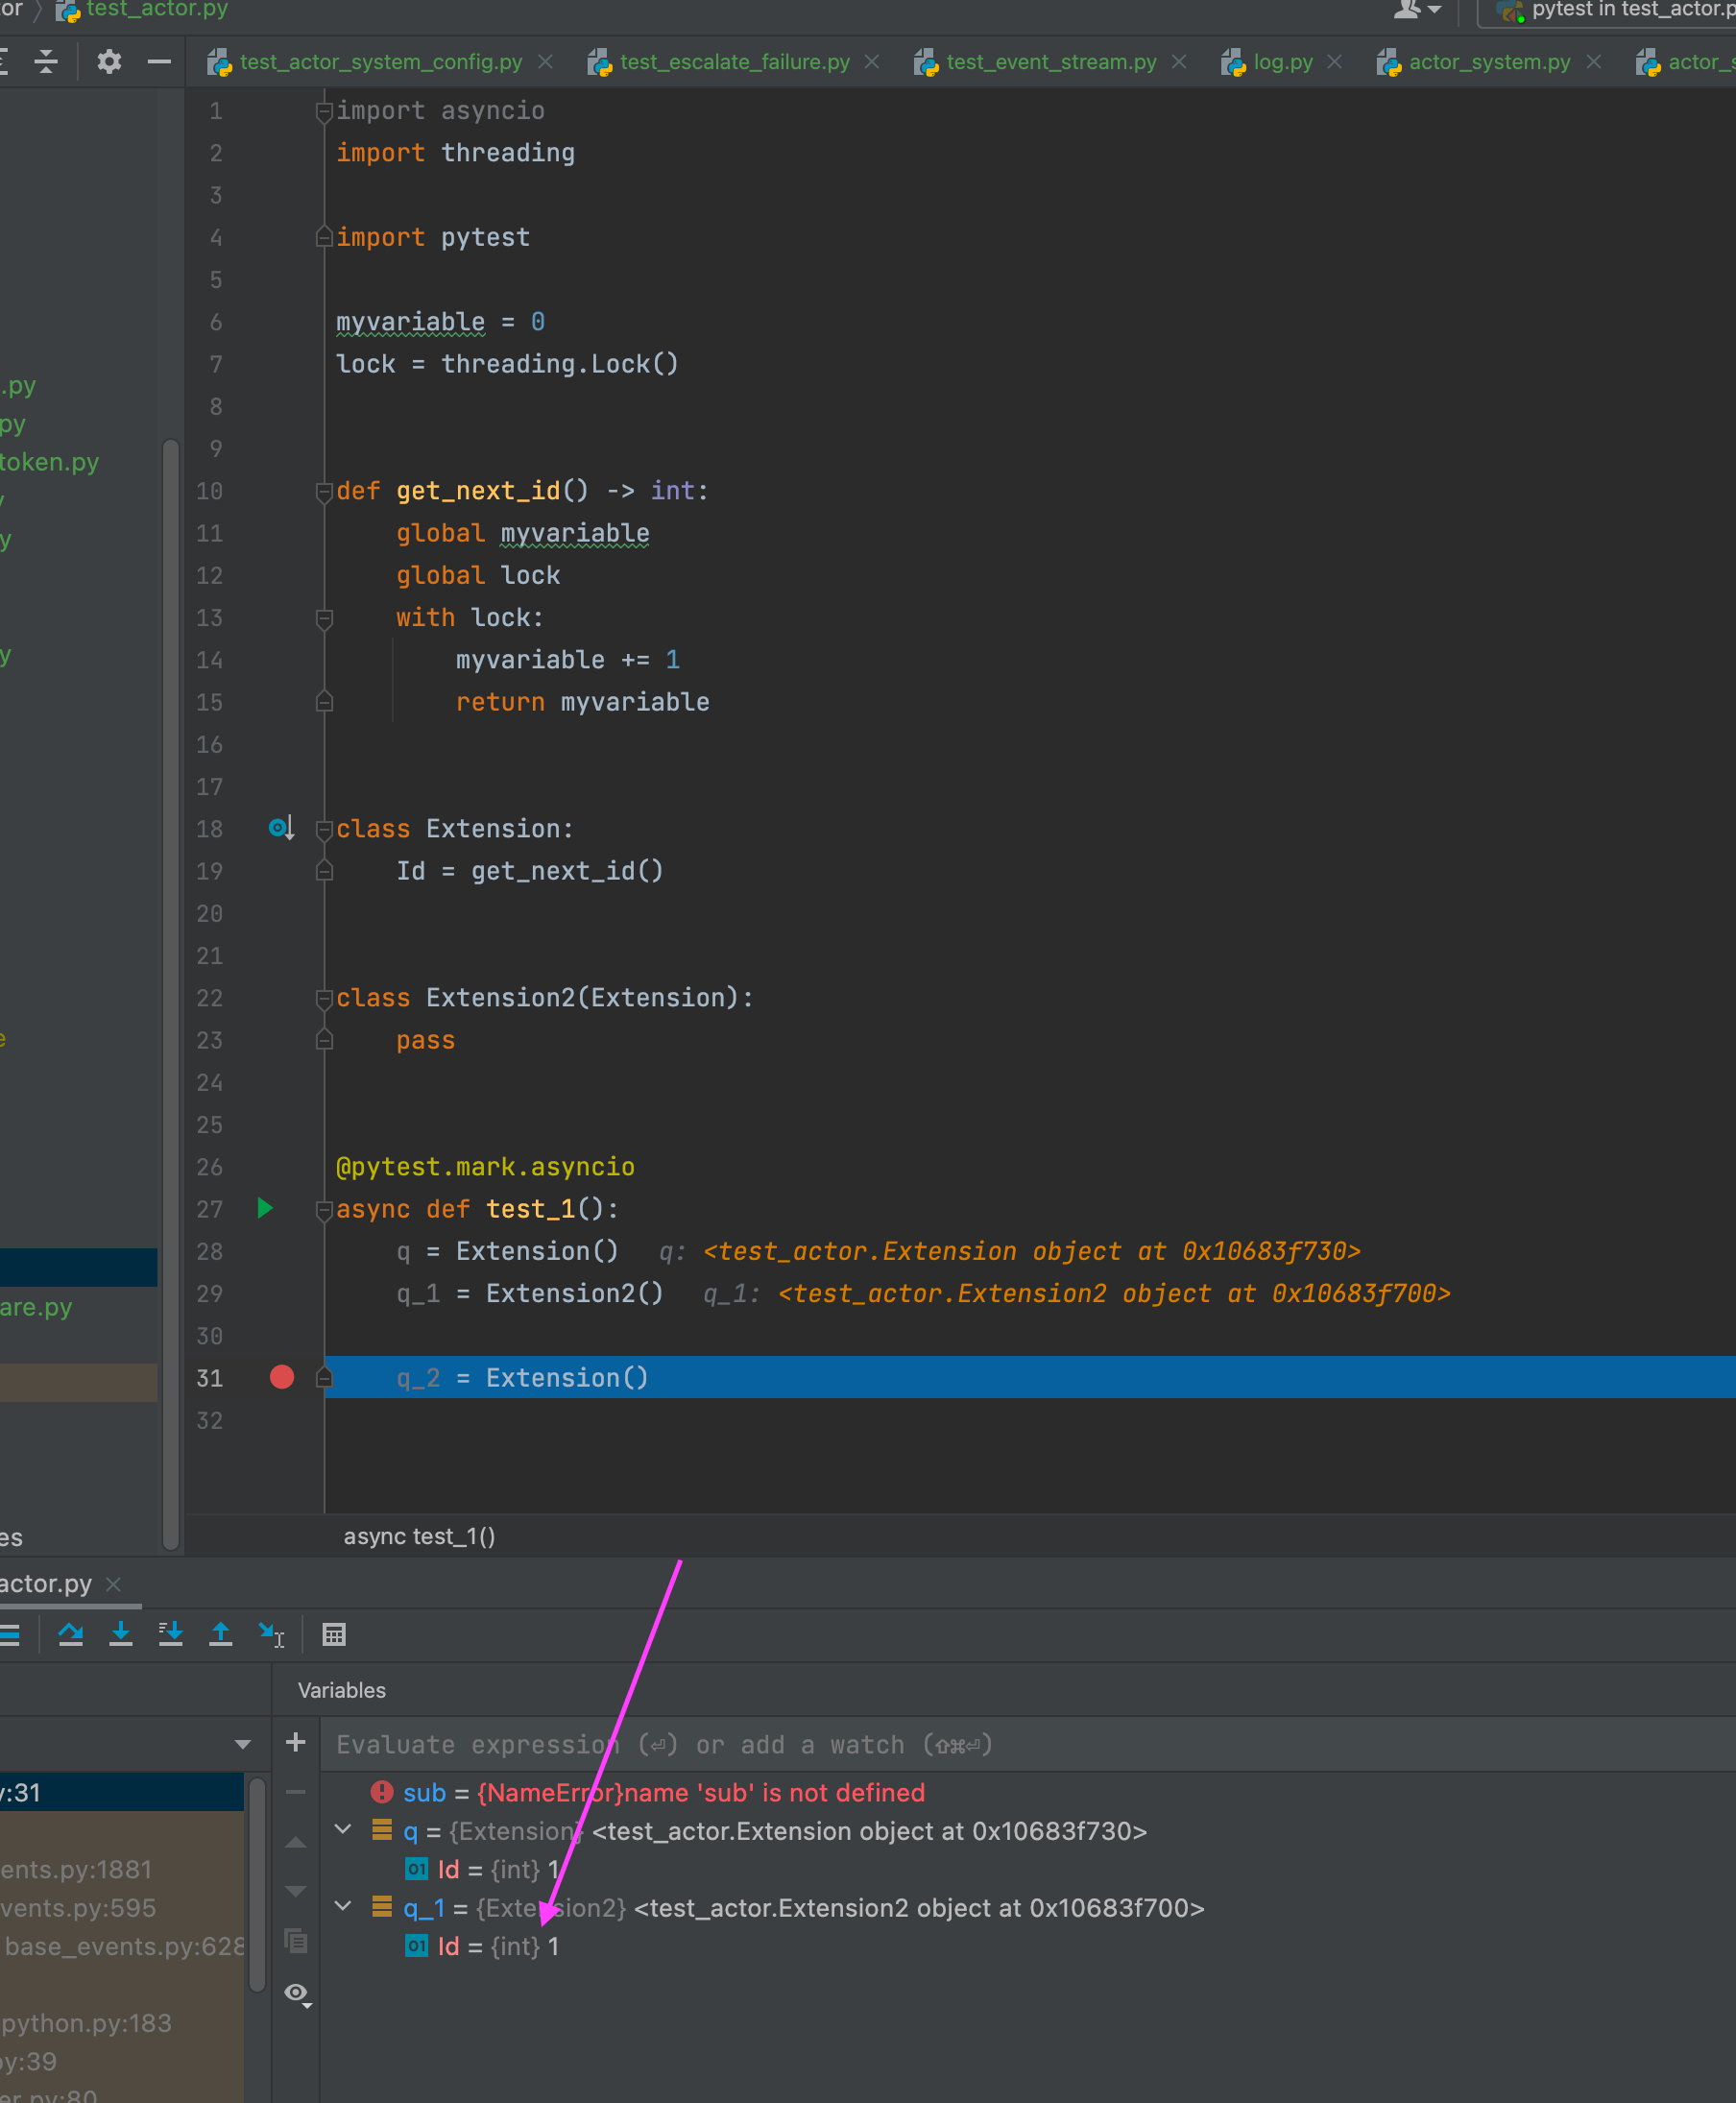Viewport: 1736px width, 2103px height.
Task: Click the overridden-class gutter icon at line 18
Action: (x=281, y=828)
